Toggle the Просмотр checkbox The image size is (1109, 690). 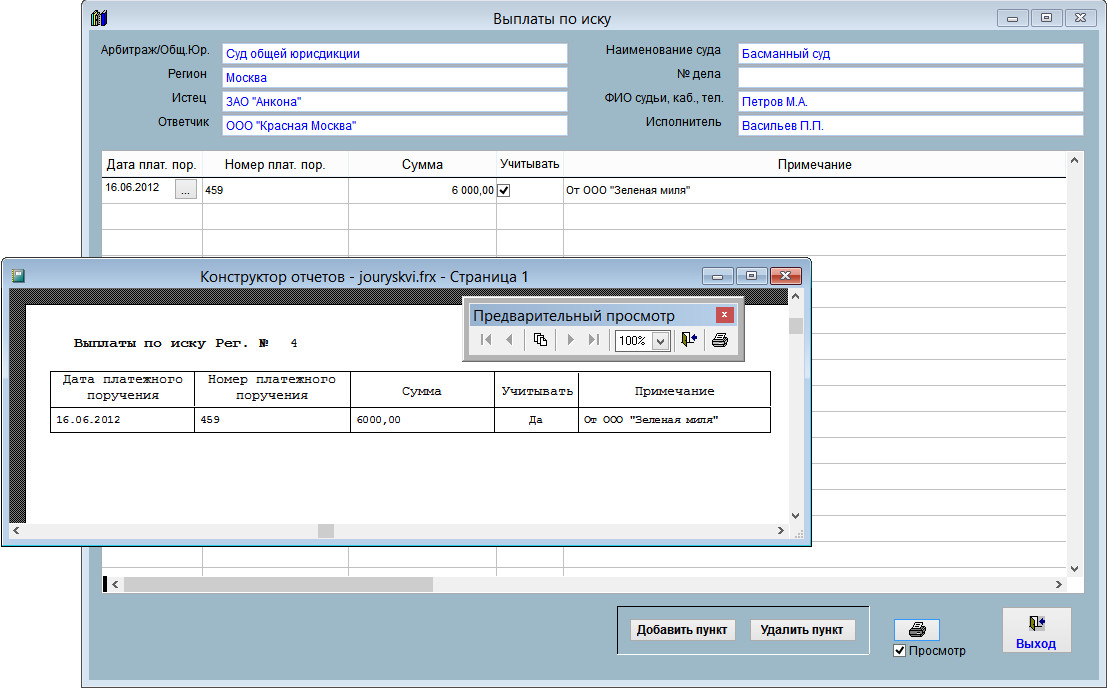(900, 651)
